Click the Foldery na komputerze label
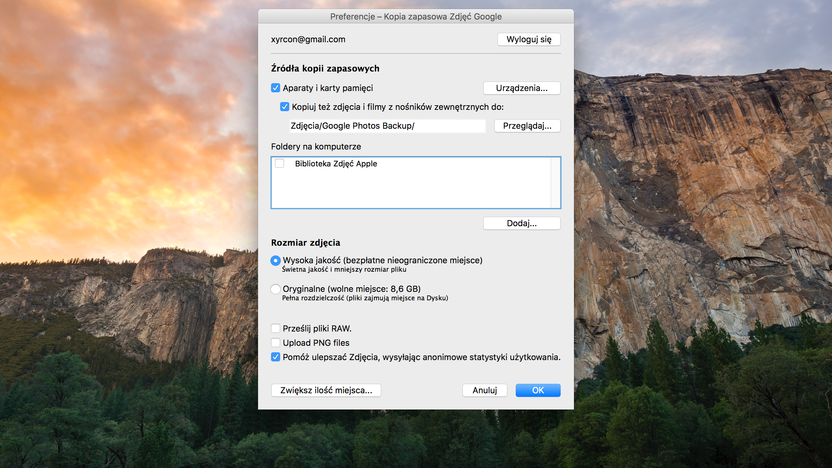This screenshot has width=832, height=468. 316,146
